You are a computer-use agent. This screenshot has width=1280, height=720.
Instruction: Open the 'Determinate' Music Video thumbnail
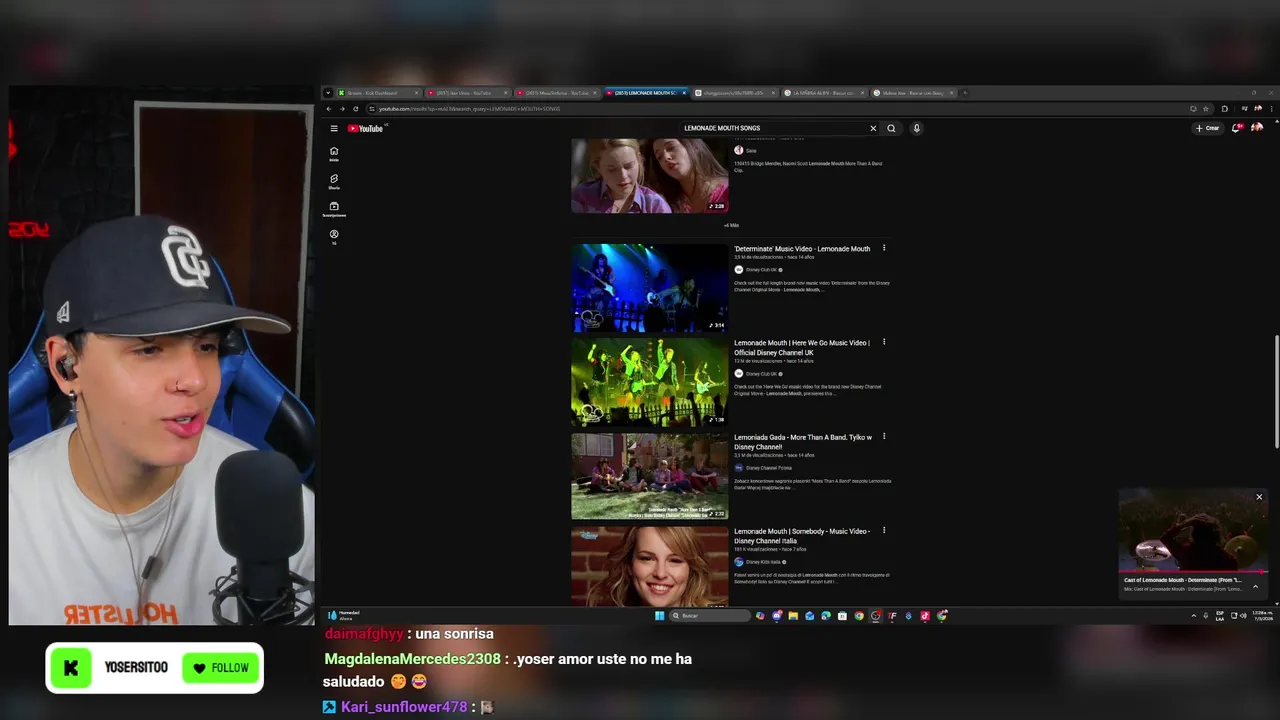click(649, 287)
